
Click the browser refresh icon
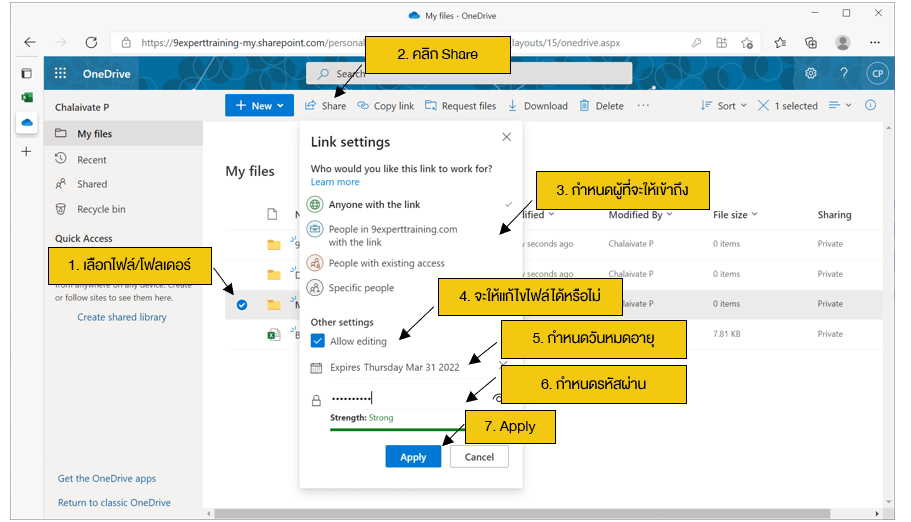[91, 43]
